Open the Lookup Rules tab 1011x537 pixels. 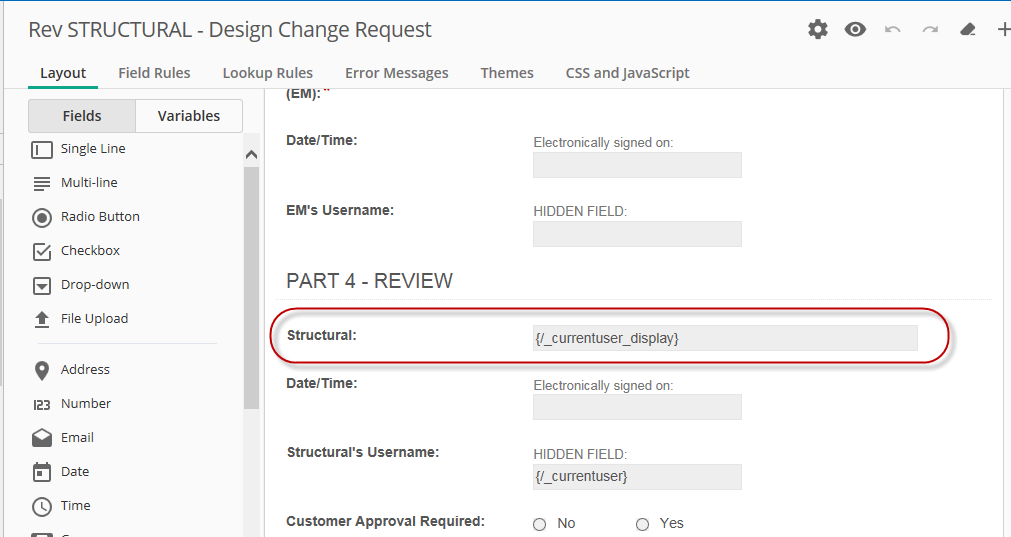click(x=268, y=73)
